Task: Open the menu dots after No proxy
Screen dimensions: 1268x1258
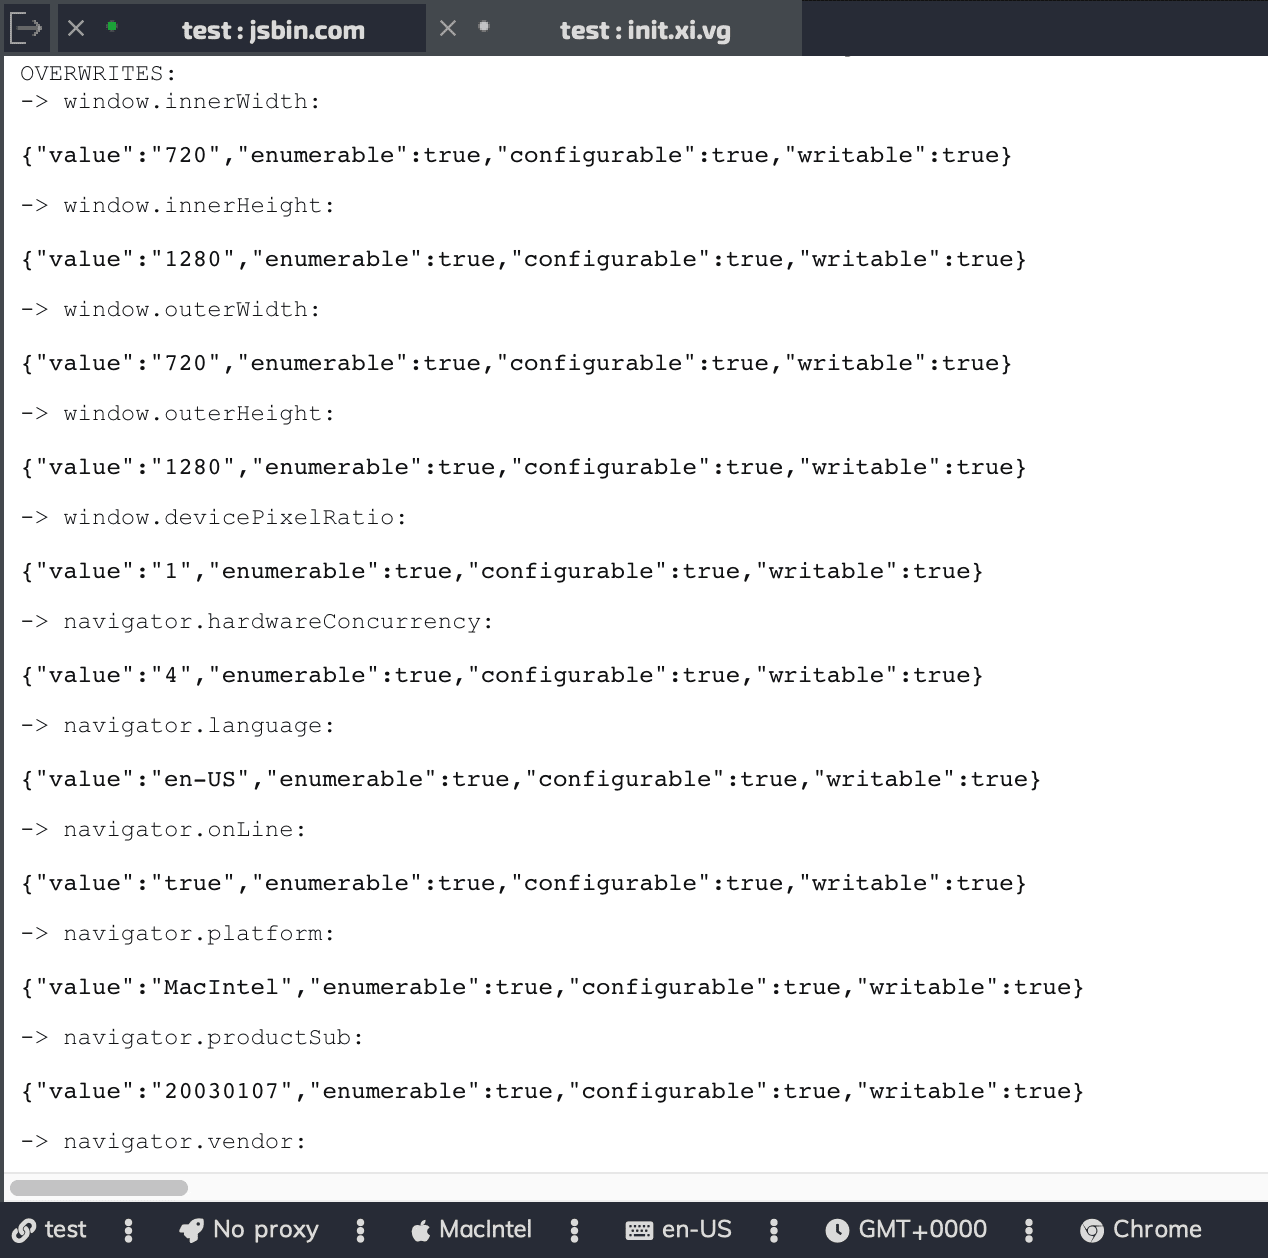Action: (360, 1230)
